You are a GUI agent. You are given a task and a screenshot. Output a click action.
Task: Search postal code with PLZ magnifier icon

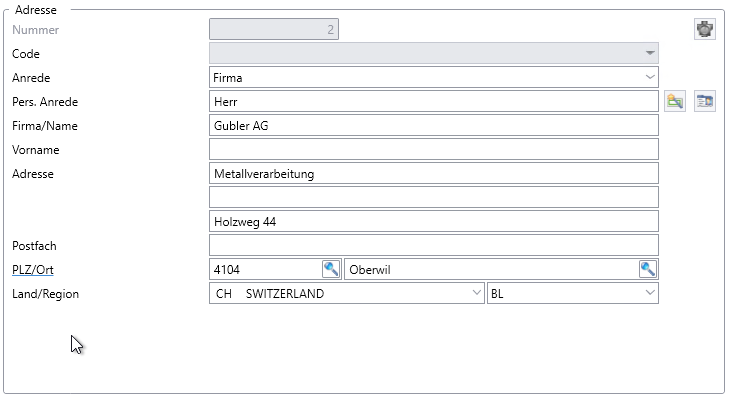[331, 269]
